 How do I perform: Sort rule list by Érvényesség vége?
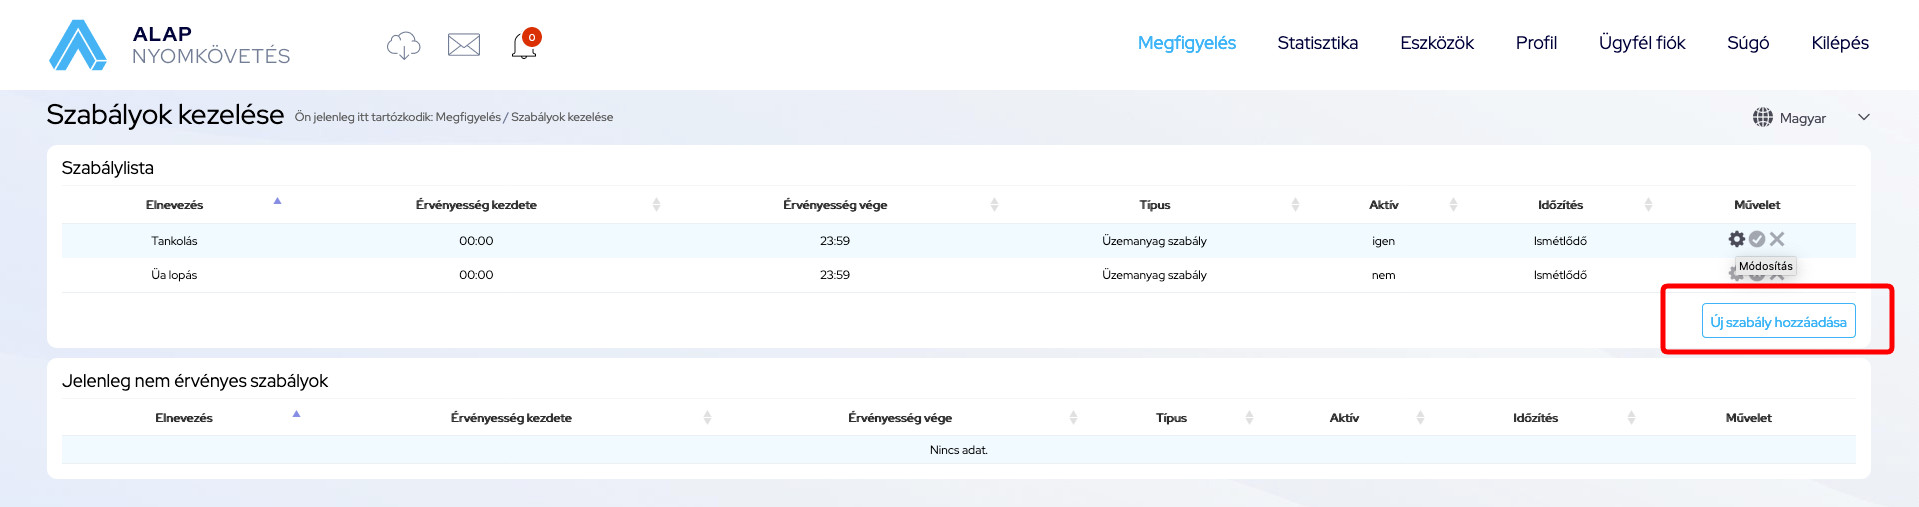[835, 205]
